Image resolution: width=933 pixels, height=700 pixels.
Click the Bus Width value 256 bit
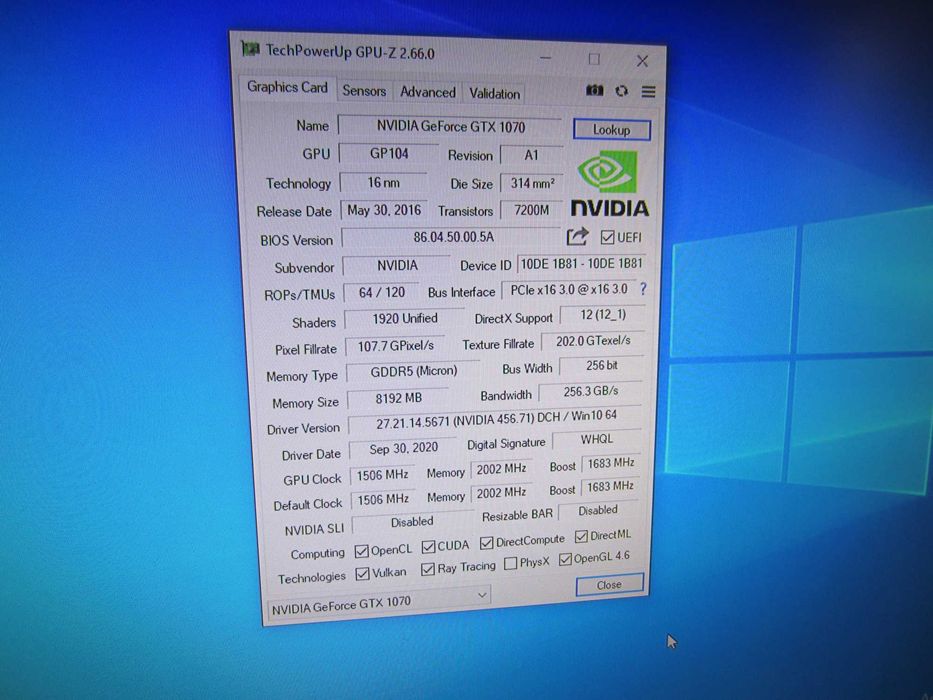coord(602,366)
